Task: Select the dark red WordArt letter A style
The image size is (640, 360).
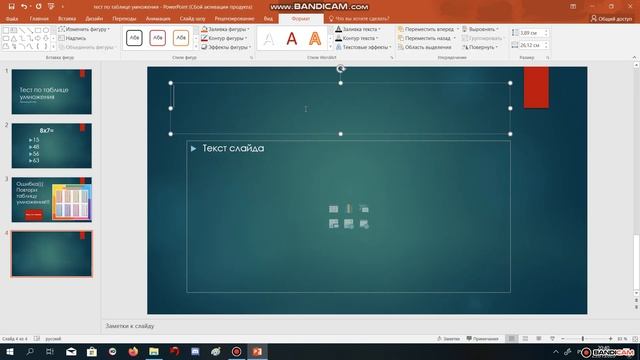Action: (x=292, y=39)
